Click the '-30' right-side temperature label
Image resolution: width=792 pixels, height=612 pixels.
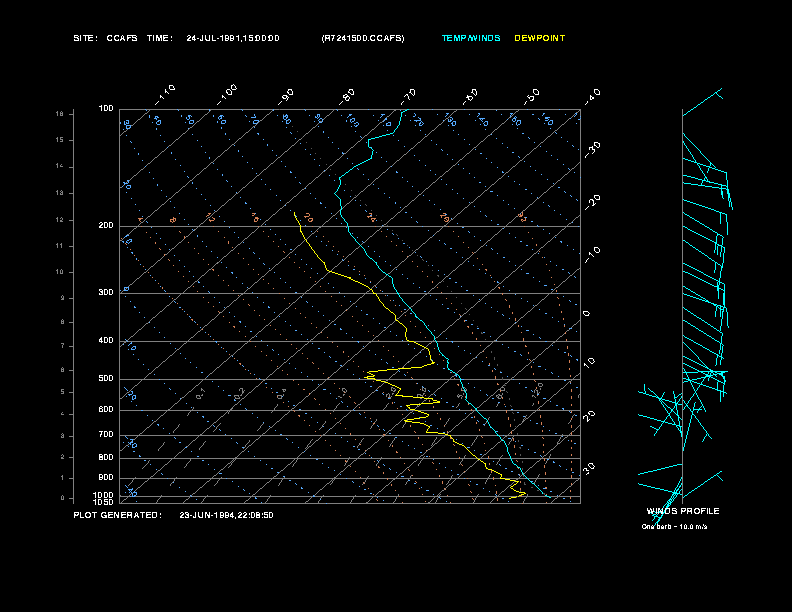pyautogui.click(x=593, y=150)
